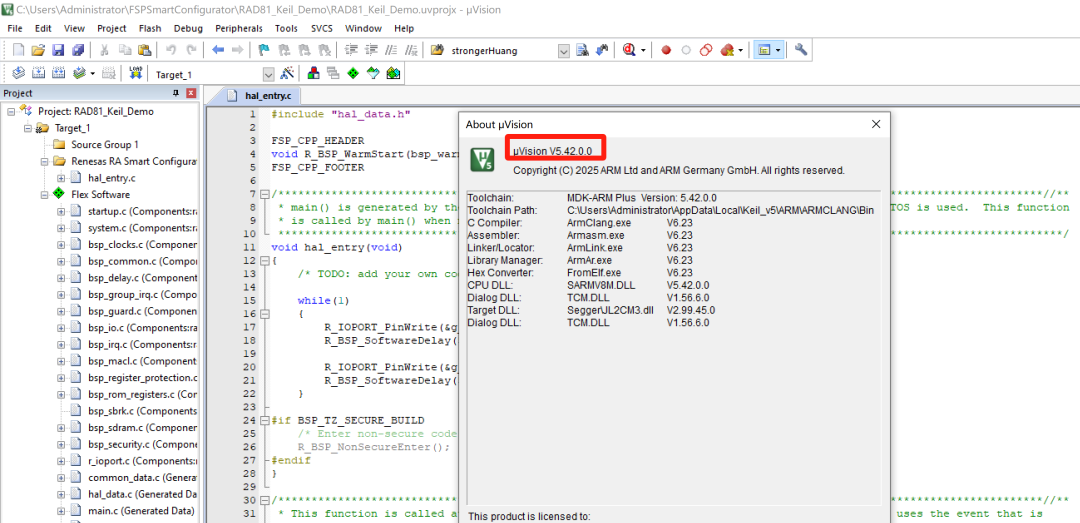The image size is (1080, 523).
Task: Select bsp_clocks.c in project tree
Action: [143, 245]
